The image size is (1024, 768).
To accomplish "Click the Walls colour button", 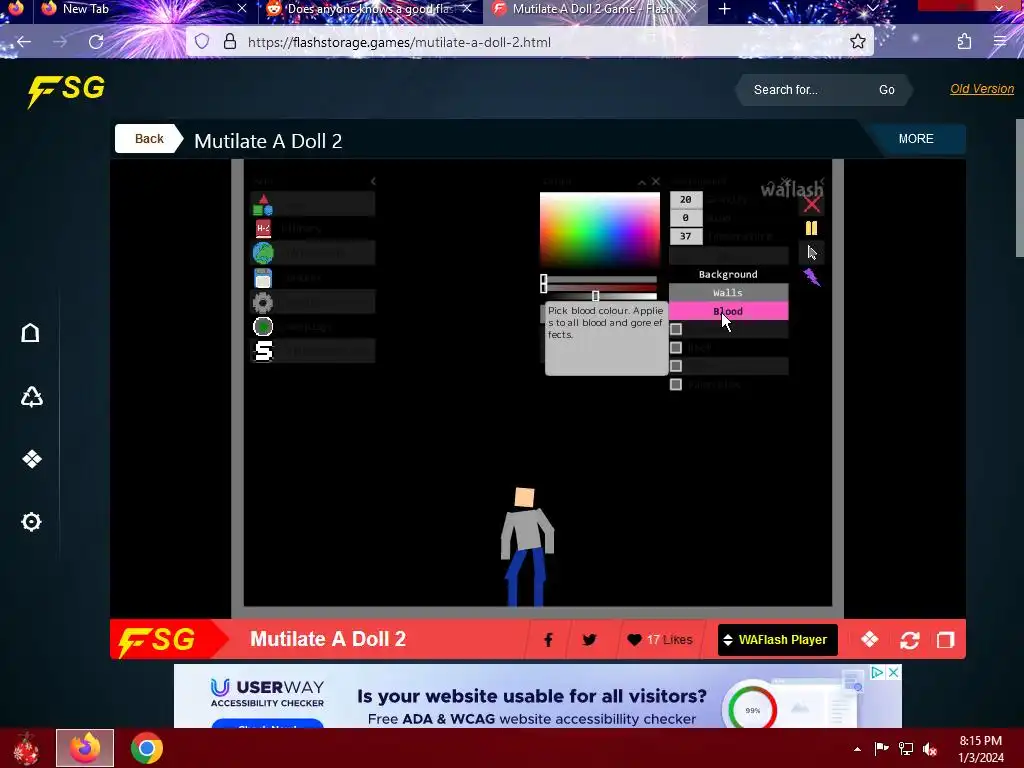I will coord(728,293).
